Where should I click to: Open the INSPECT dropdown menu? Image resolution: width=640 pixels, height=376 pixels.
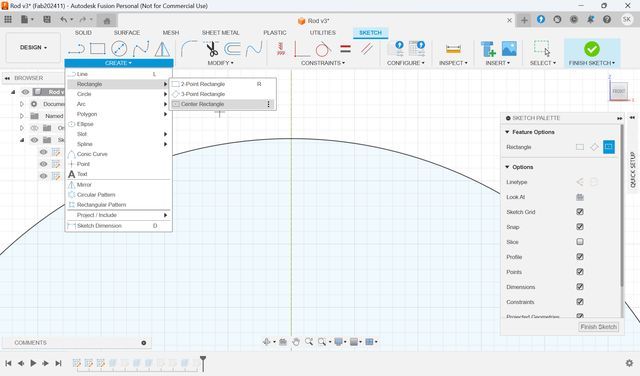pyautogui.click(x=453, y=63)
